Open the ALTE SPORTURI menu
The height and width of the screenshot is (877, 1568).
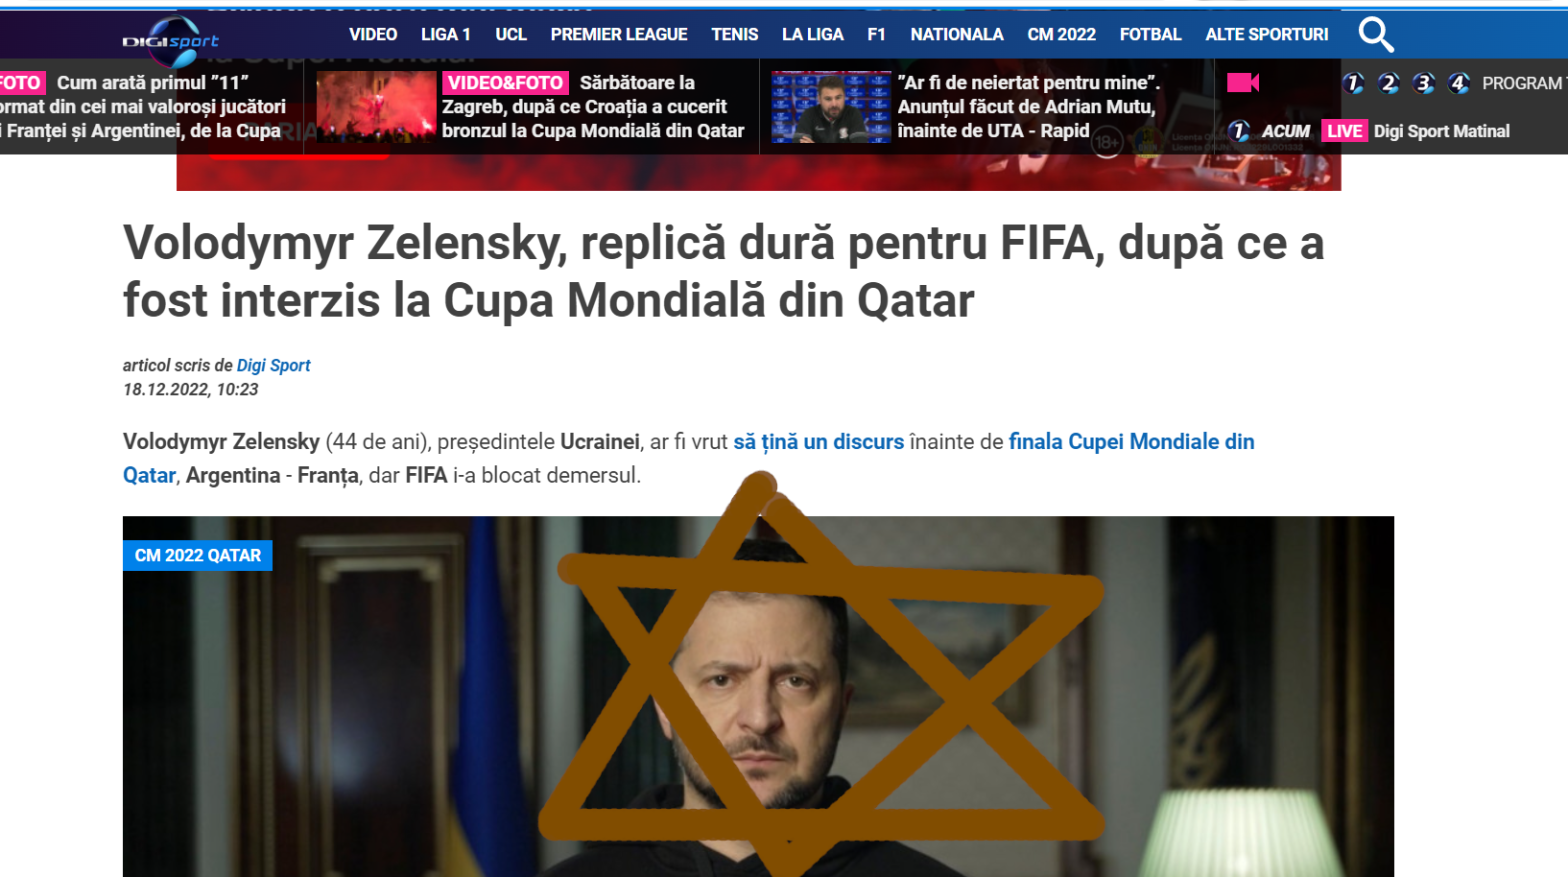(1267, 34)
